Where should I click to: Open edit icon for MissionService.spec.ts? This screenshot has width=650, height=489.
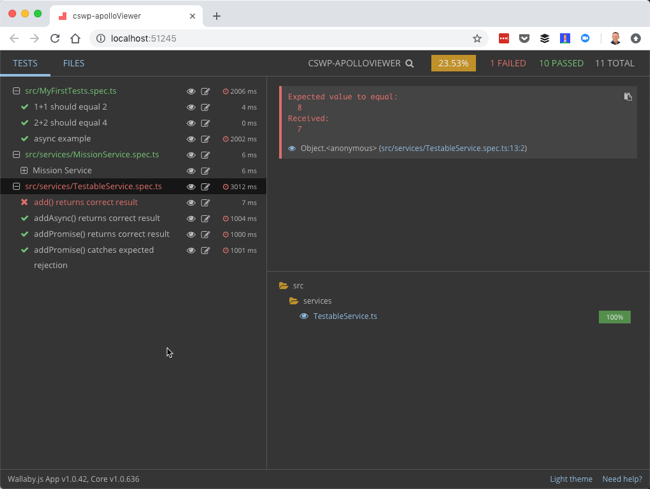pyautogui.click(x=205, y=155)
